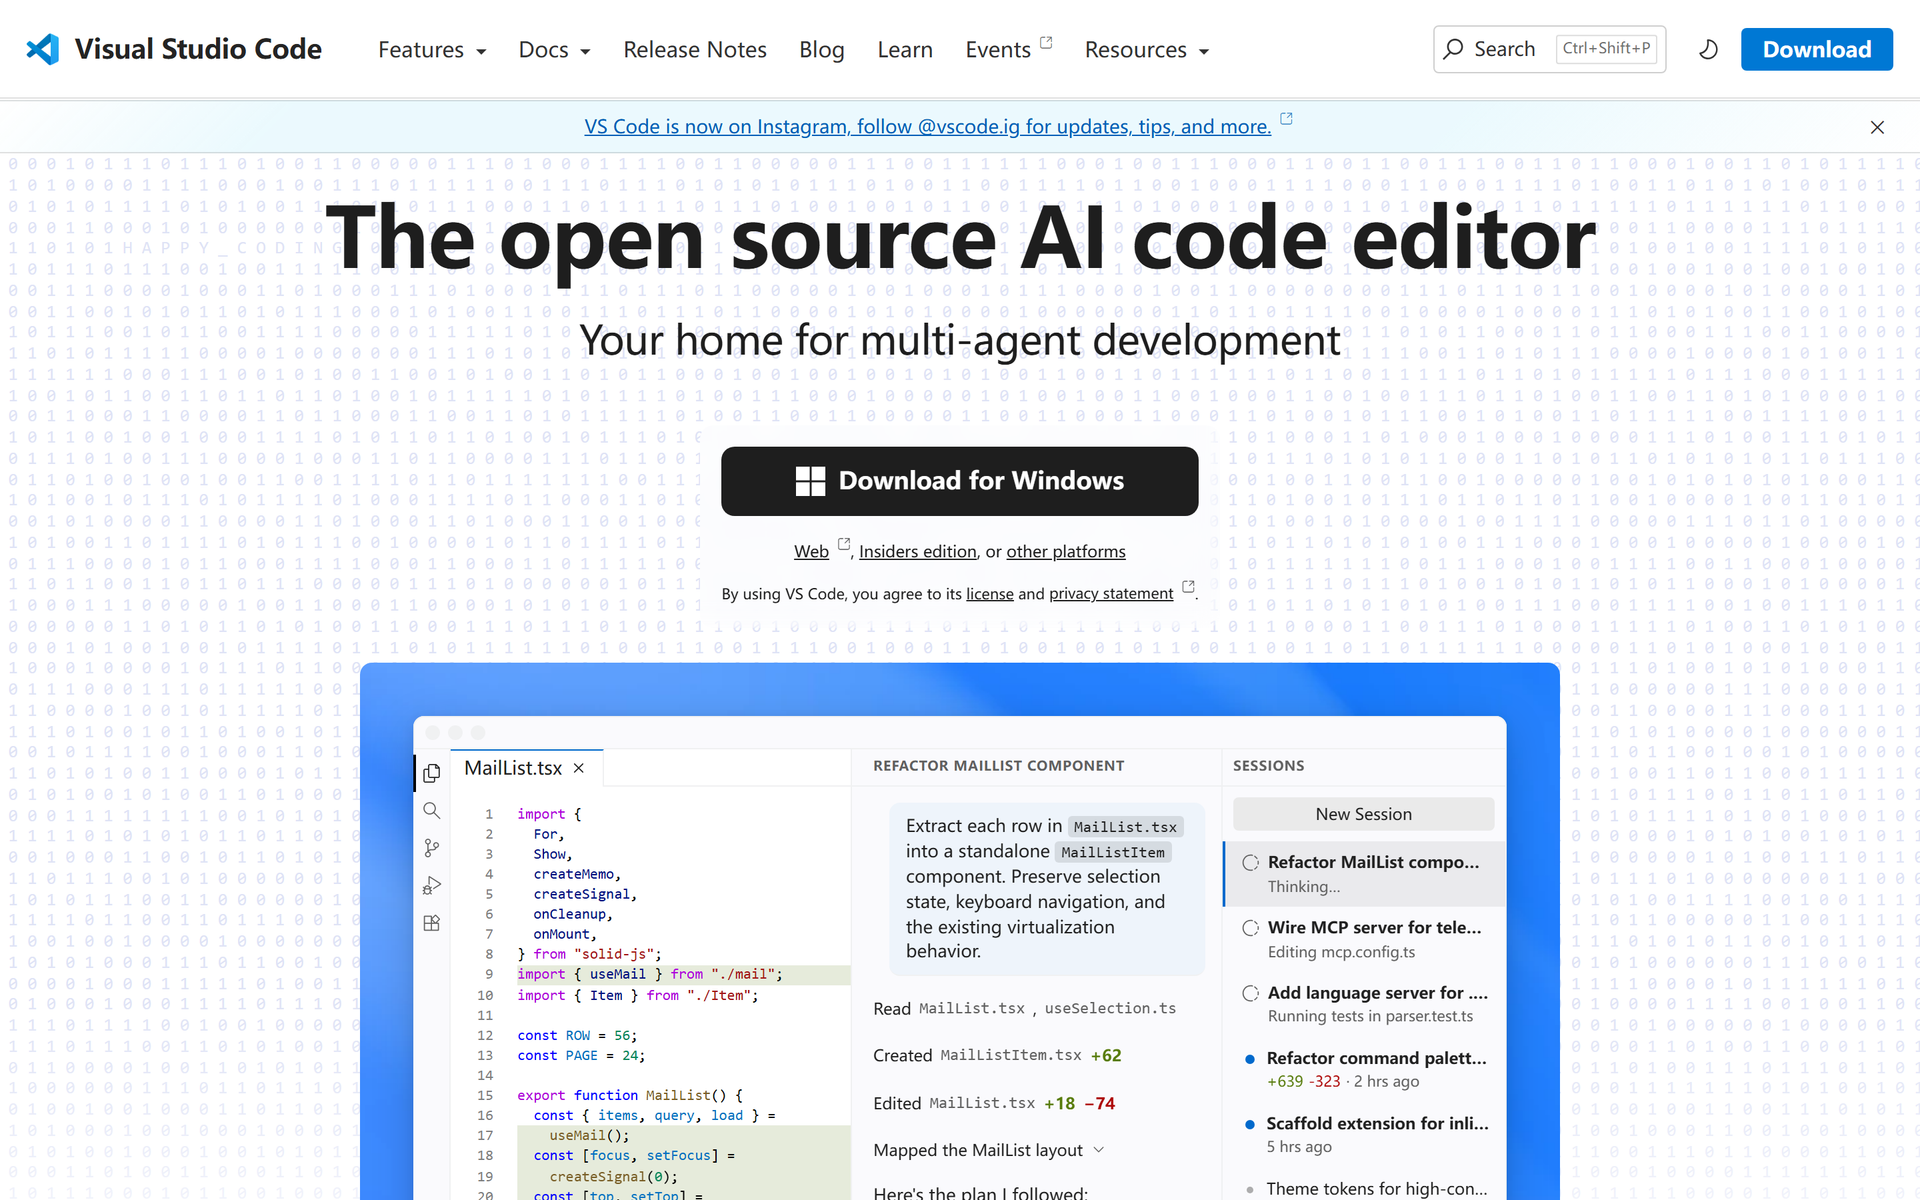The width and height of the screenshot is (1920, 1200).
Task: Follow the VS Code Instagram announcement link
Action: (x=928, y=127)
